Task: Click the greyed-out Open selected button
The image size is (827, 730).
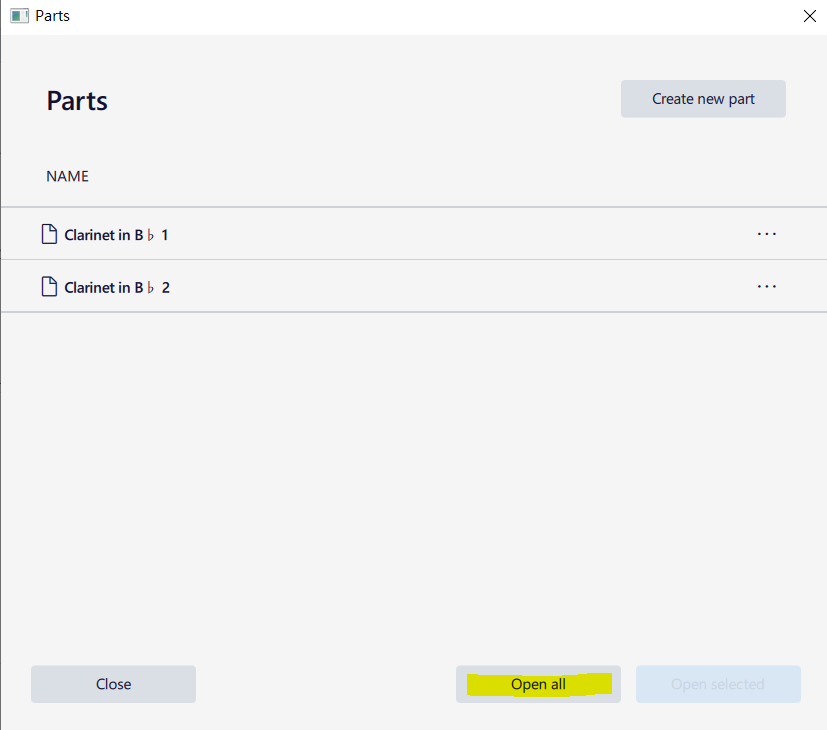Action: [x=718, y=684]
